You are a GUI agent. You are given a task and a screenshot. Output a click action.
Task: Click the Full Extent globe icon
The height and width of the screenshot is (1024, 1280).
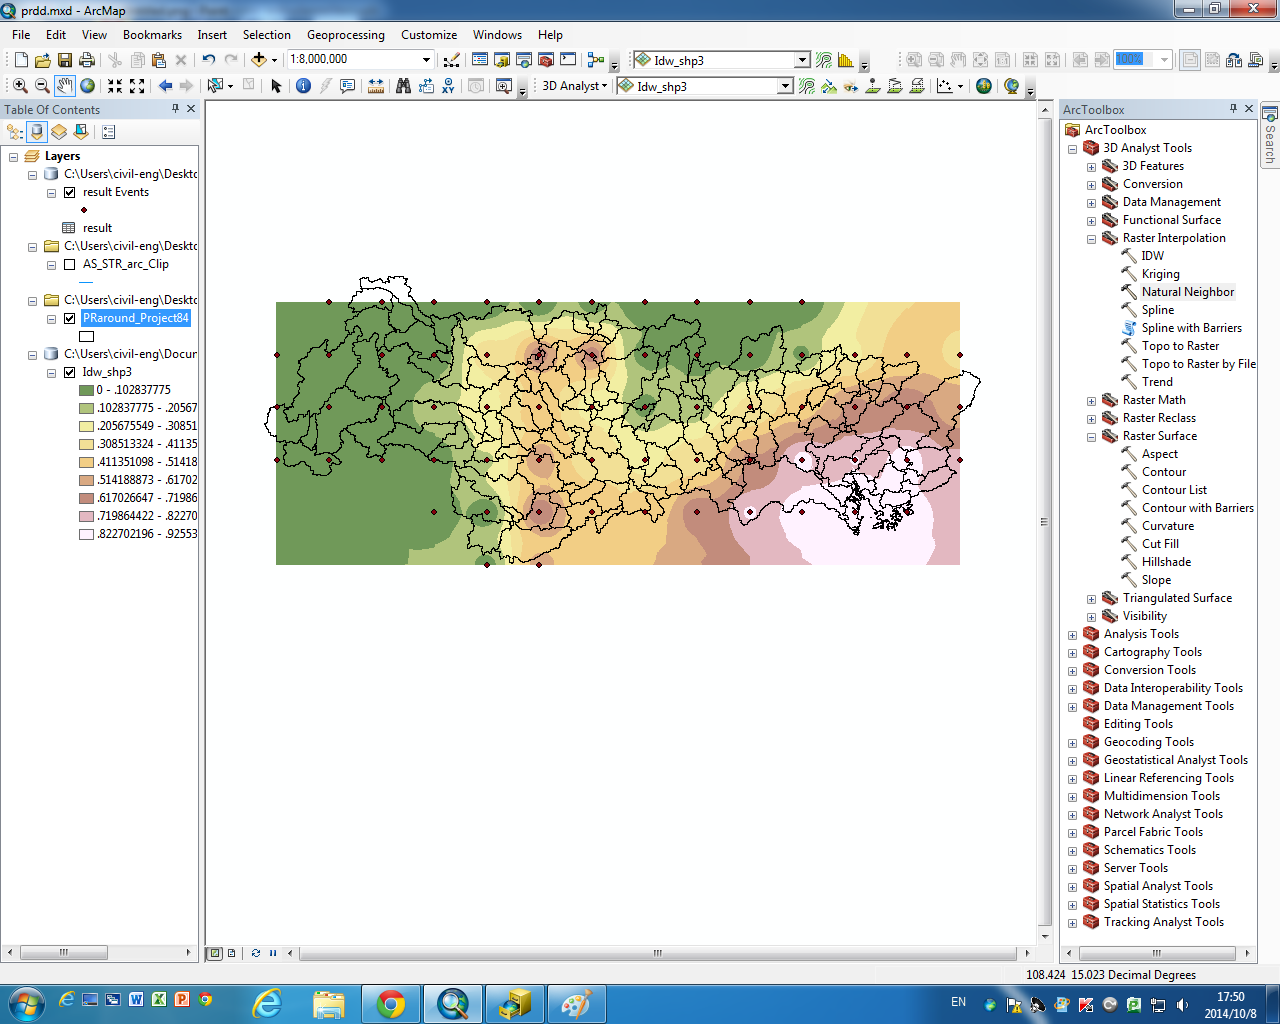click(x=88, y=86)
